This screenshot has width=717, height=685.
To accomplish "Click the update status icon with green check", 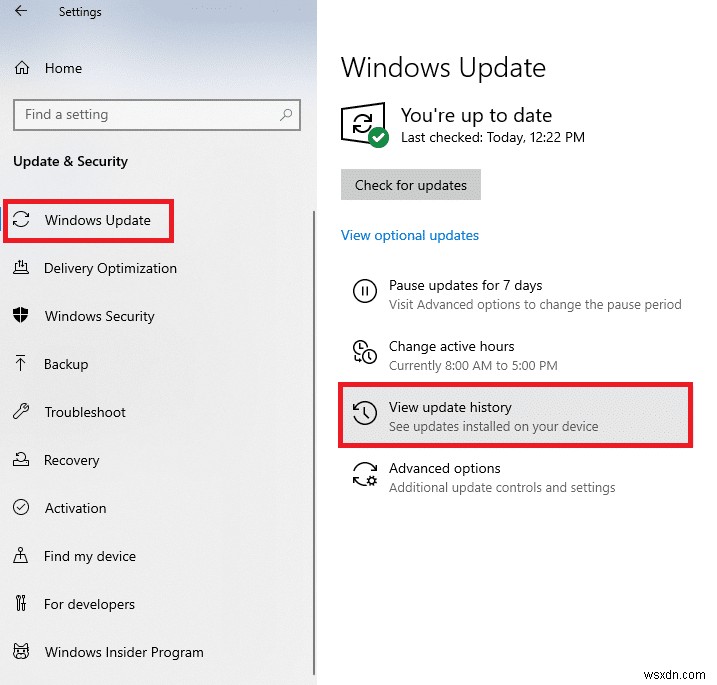I will 364,125.
